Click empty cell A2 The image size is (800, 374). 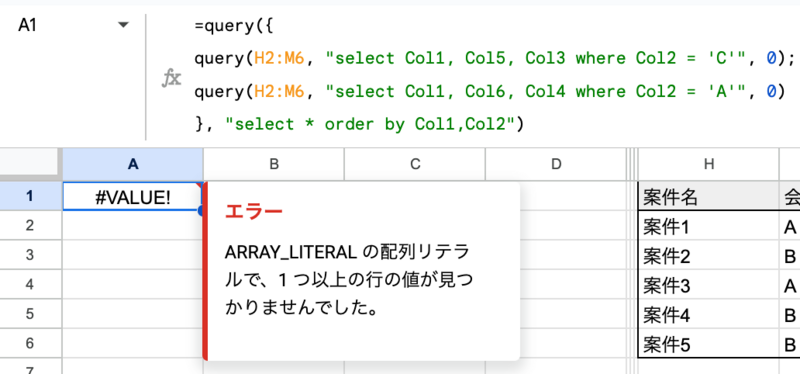click(133, 225)
